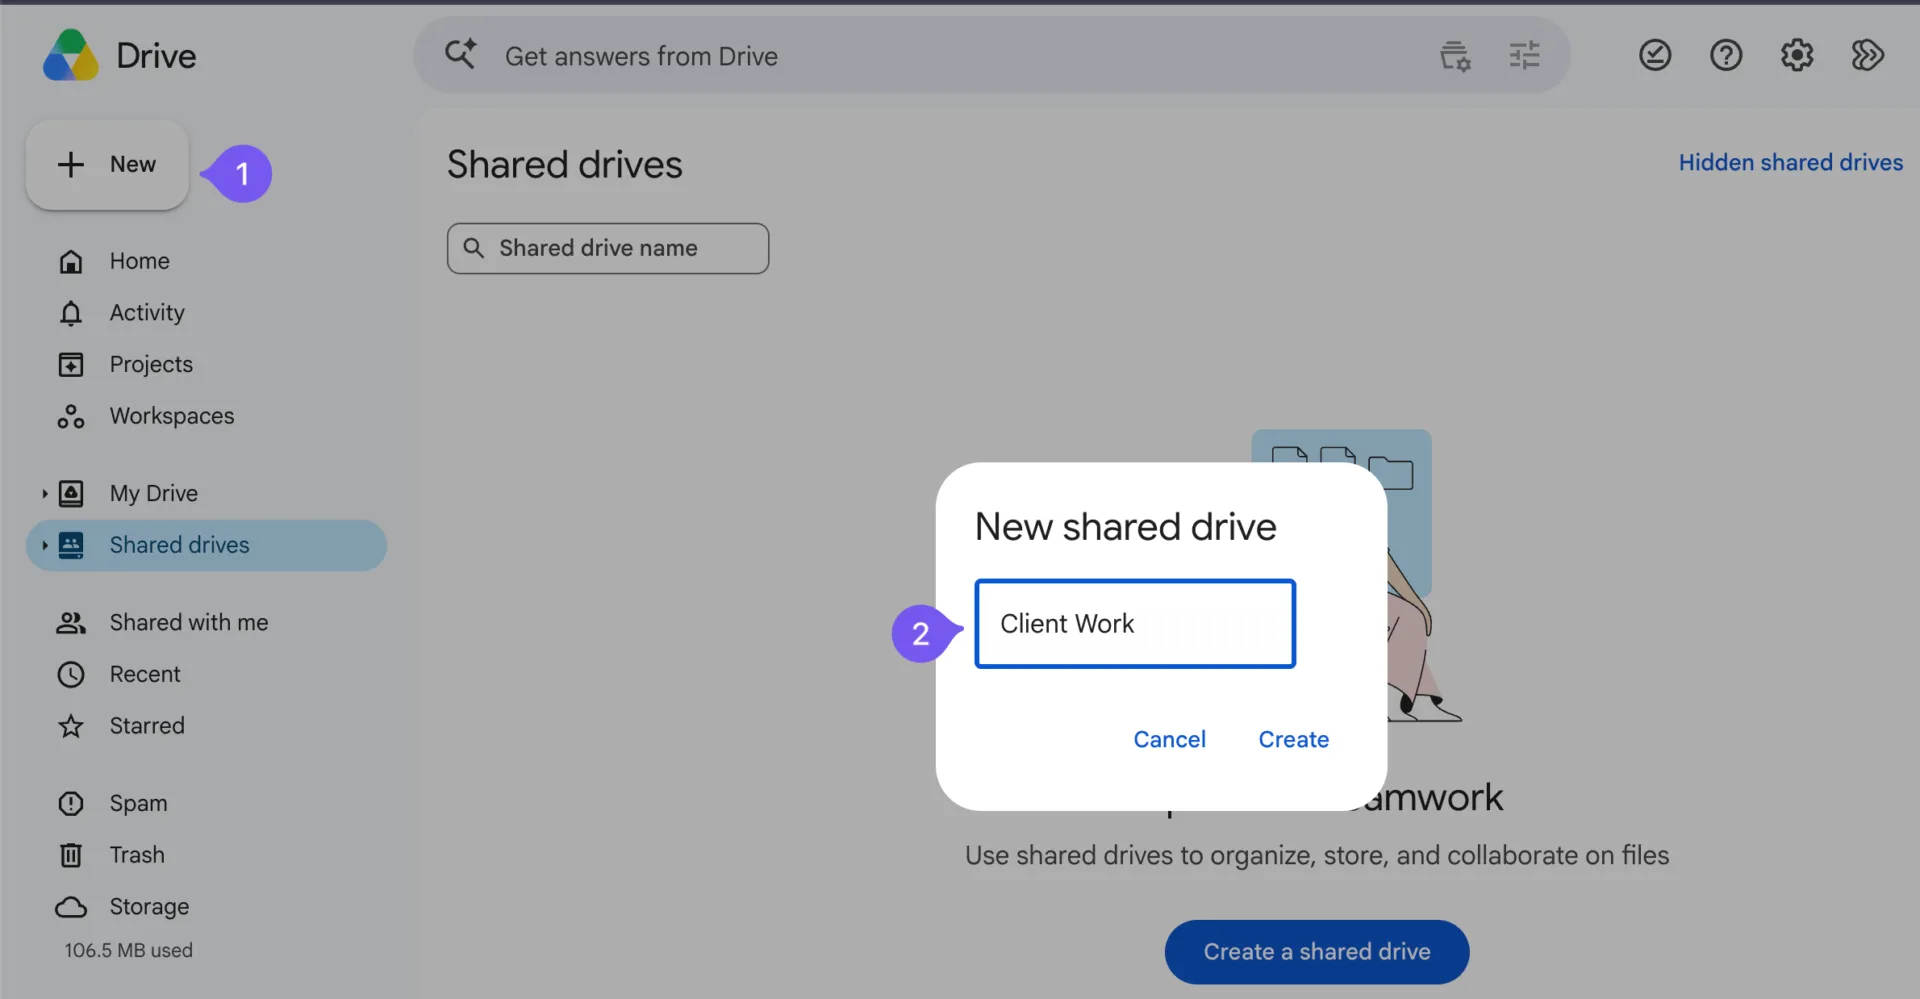The width and height of the screenshot is (1920, 999).
Task: Open Activity in the sidebar
Action: pyautogui.click(x=147, y=313)
